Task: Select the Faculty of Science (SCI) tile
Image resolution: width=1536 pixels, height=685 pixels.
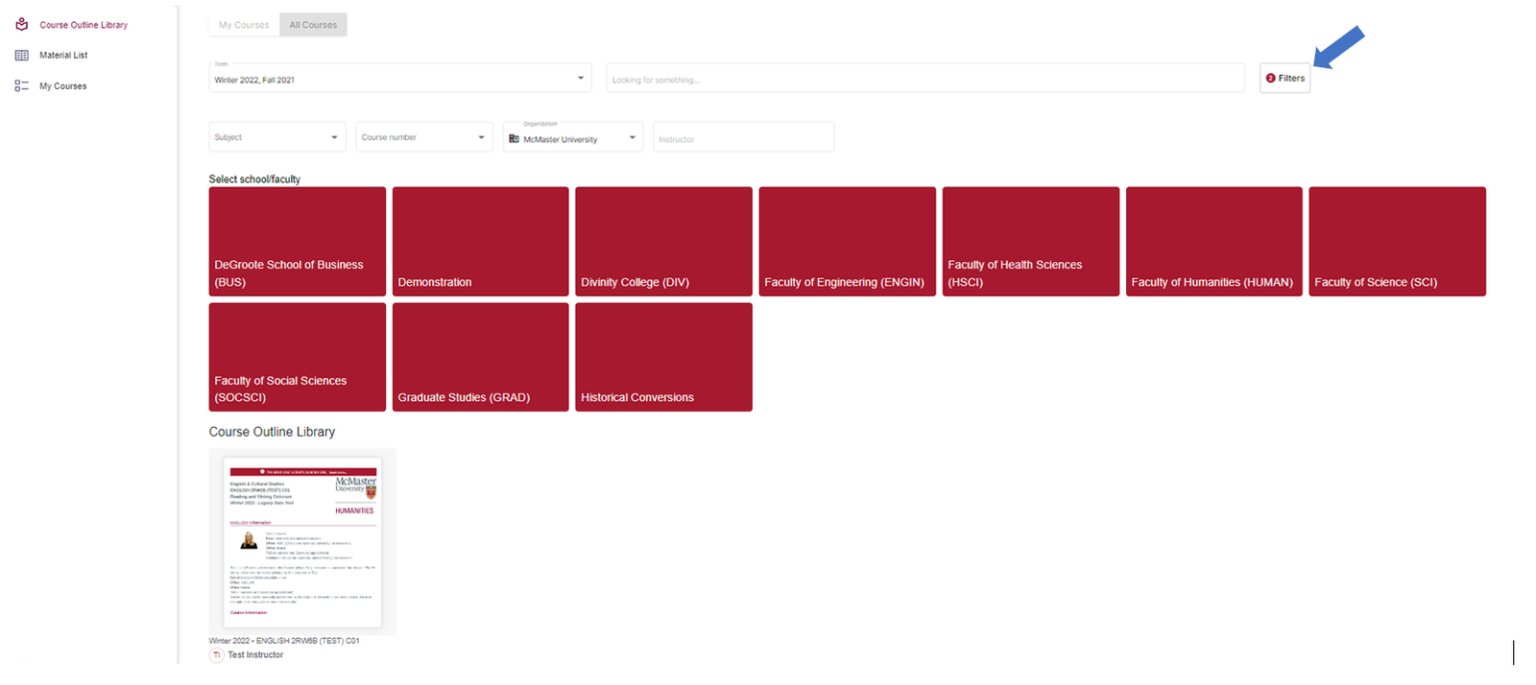Action: click(1397, 241)
